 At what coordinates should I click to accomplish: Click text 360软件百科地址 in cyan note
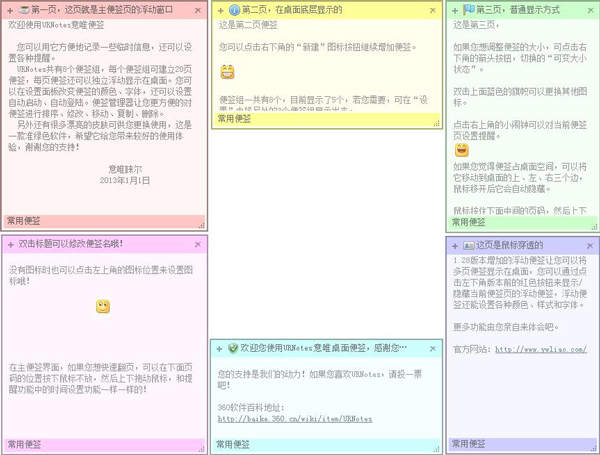coord(251,408)
